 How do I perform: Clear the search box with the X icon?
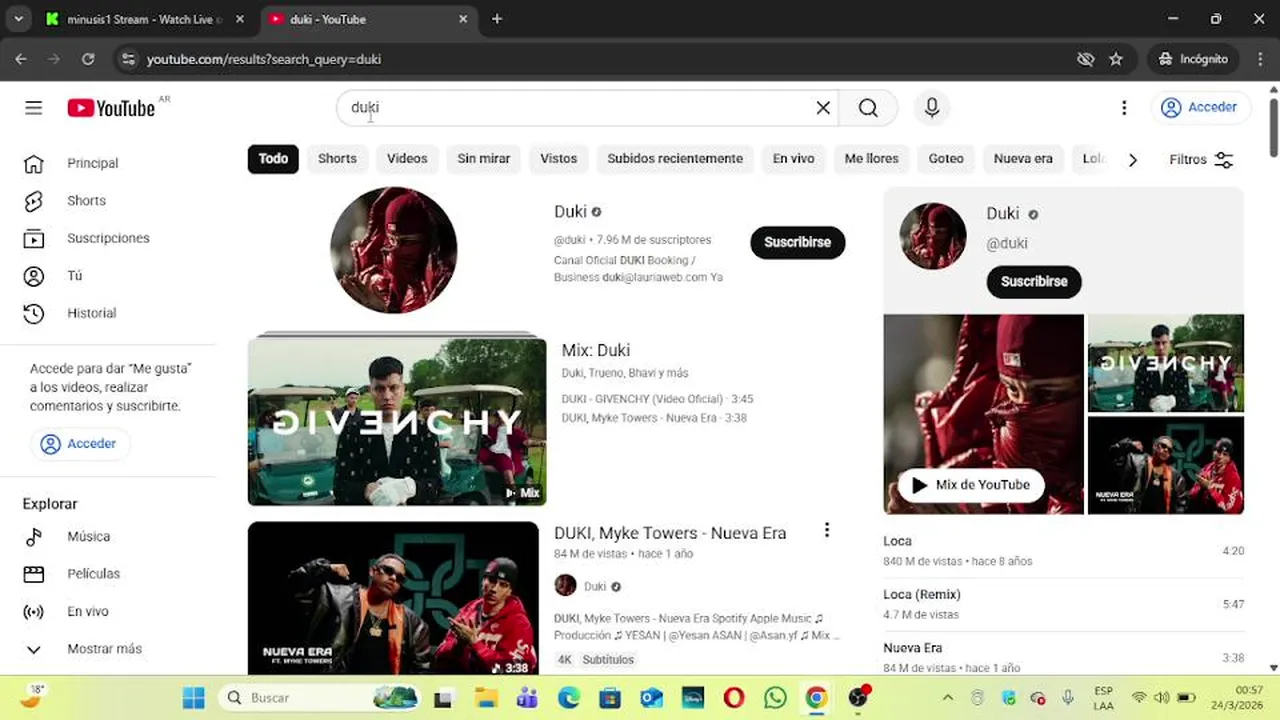(823, 108)
